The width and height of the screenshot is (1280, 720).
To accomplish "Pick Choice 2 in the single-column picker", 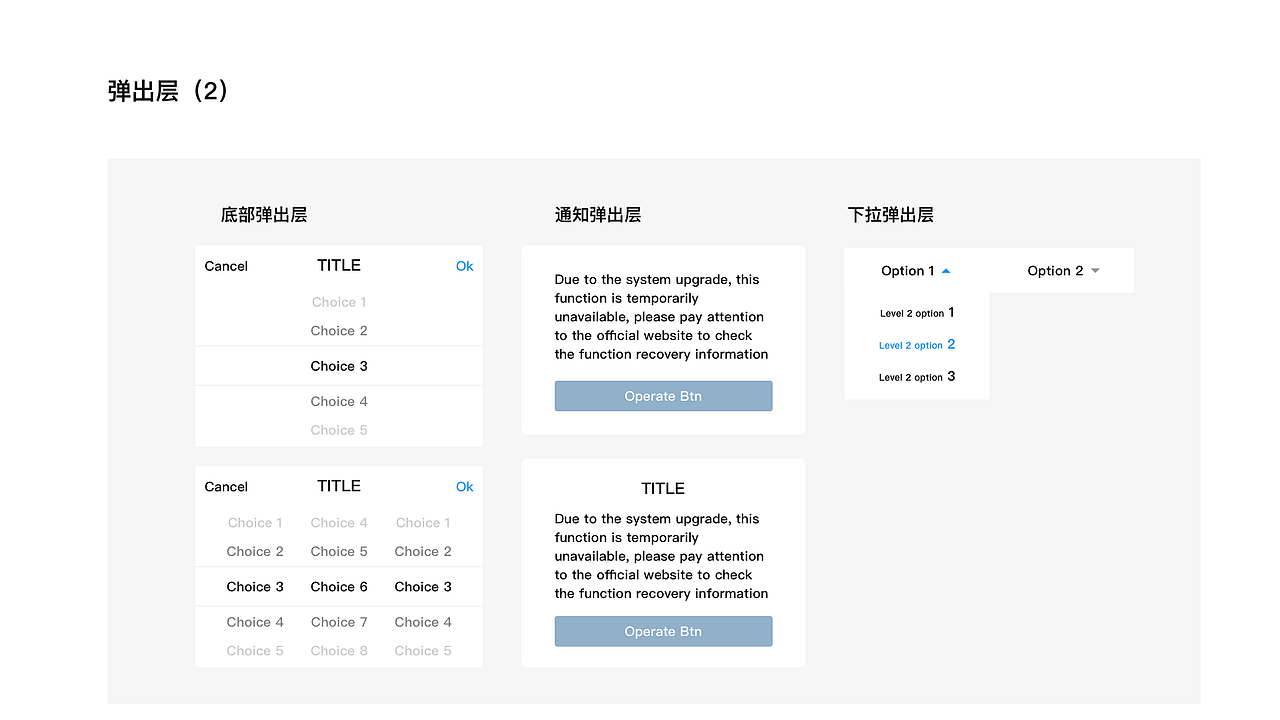I will [x=339, y=331].
